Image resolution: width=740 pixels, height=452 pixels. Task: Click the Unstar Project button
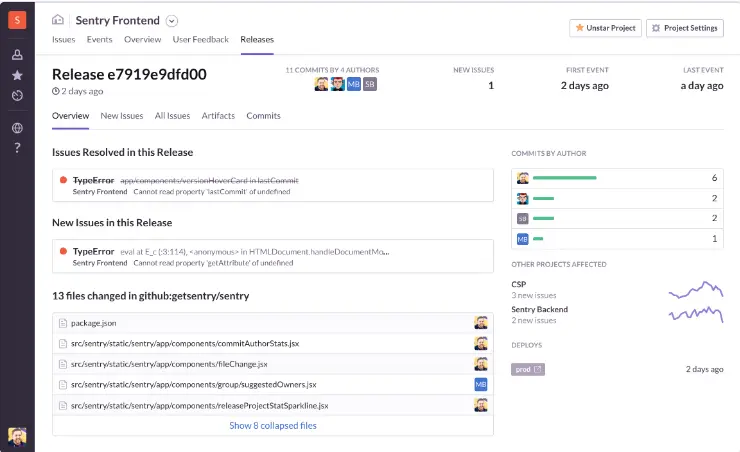point(605,28)
